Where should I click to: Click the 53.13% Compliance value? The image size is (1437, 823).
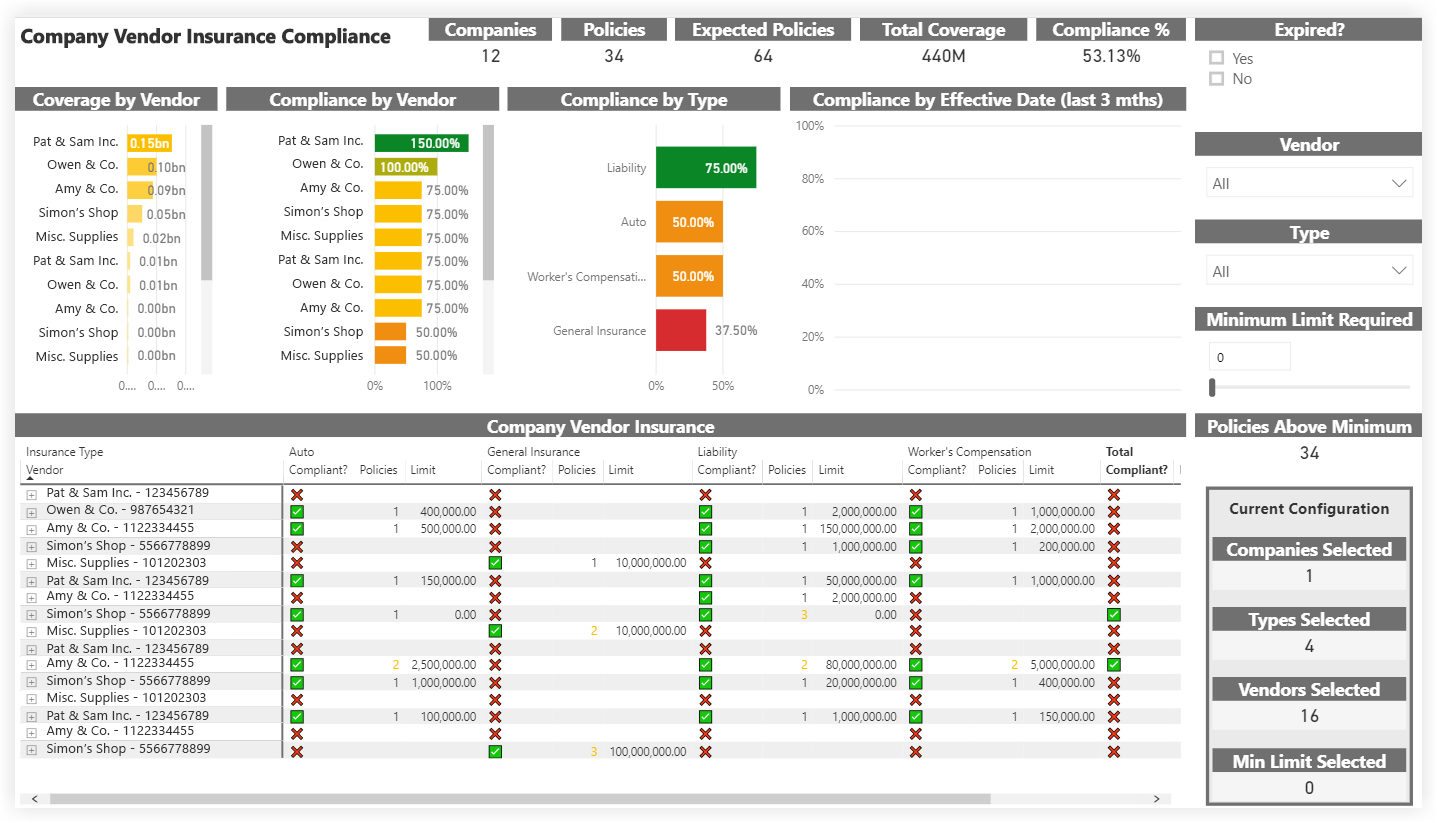click(1111, 56)
